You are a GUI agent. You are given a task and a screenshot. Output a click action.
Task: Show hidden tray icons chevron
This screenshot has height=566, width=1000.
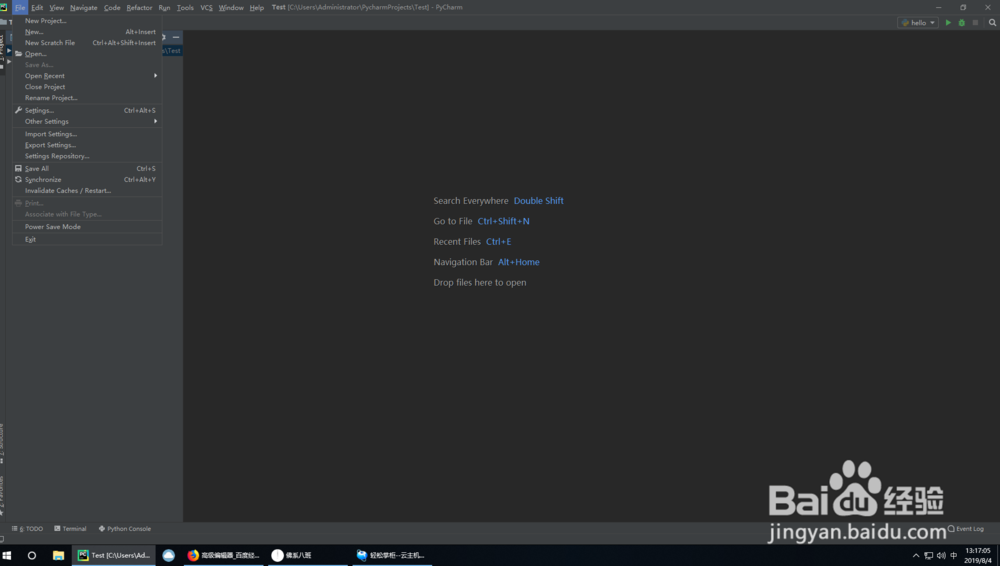pos(916,555)
